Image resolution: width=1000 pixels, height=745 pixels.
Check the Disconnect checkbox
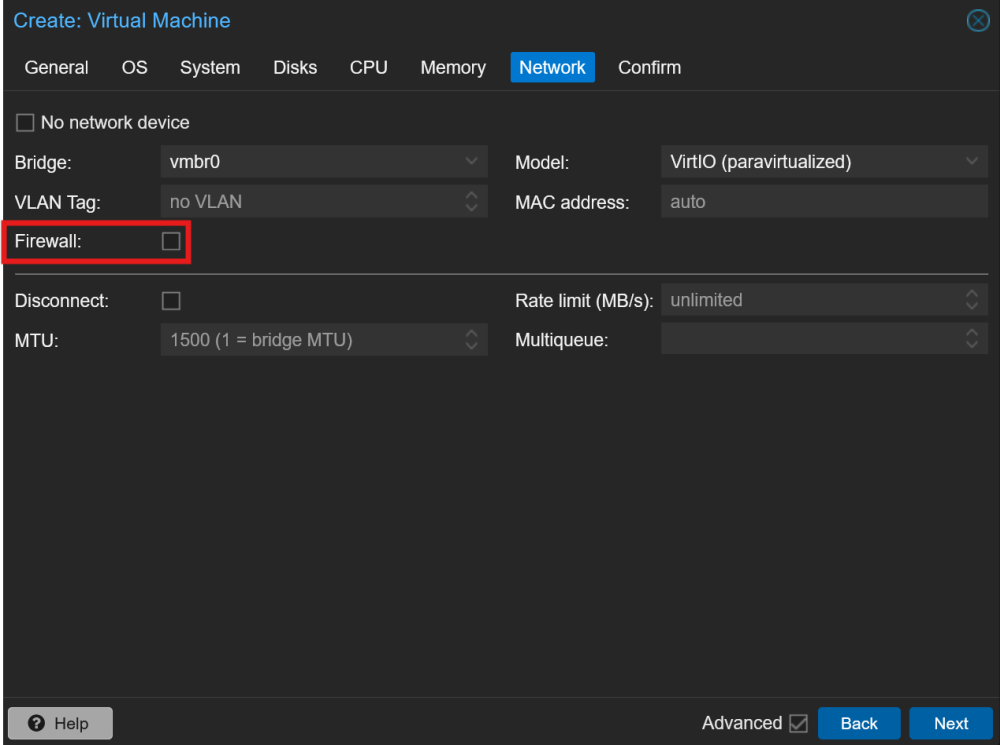pos(171,300)
